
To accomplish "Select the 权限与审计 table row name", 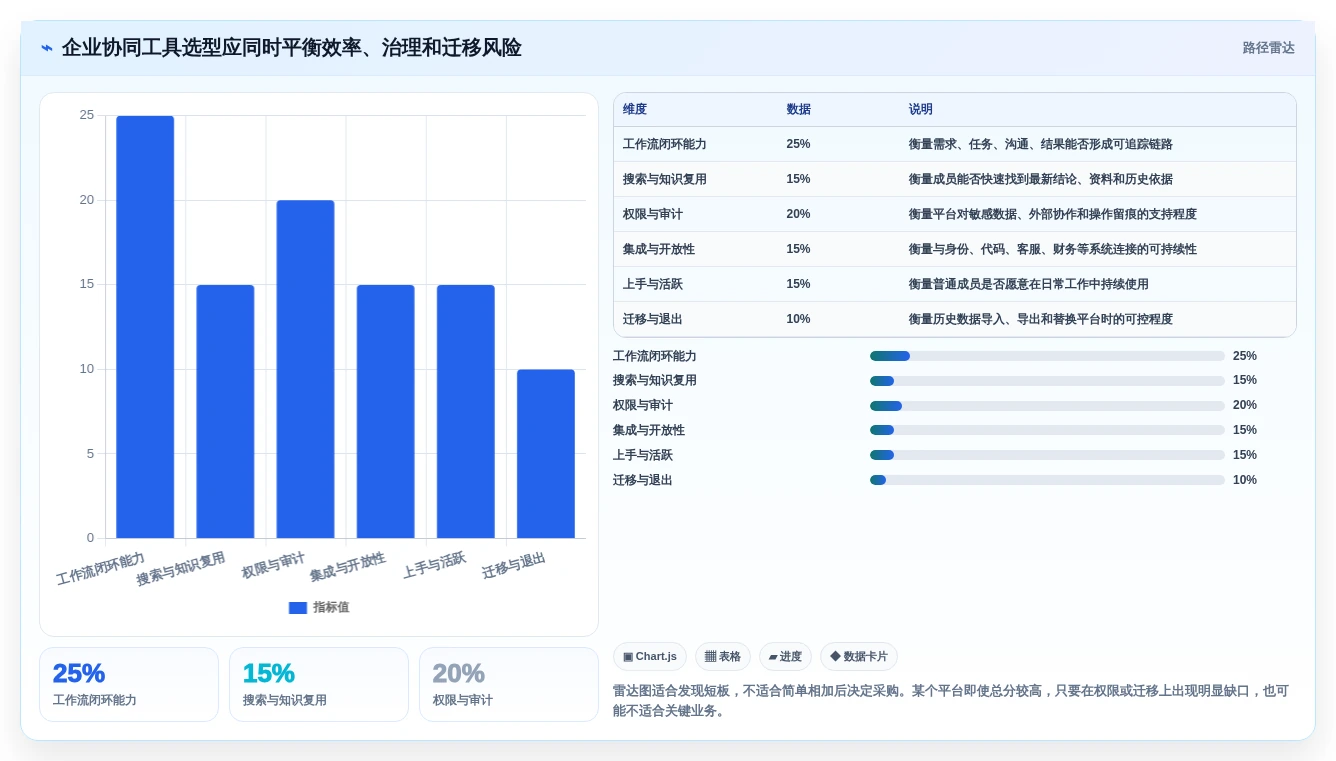I will (653, 214).
